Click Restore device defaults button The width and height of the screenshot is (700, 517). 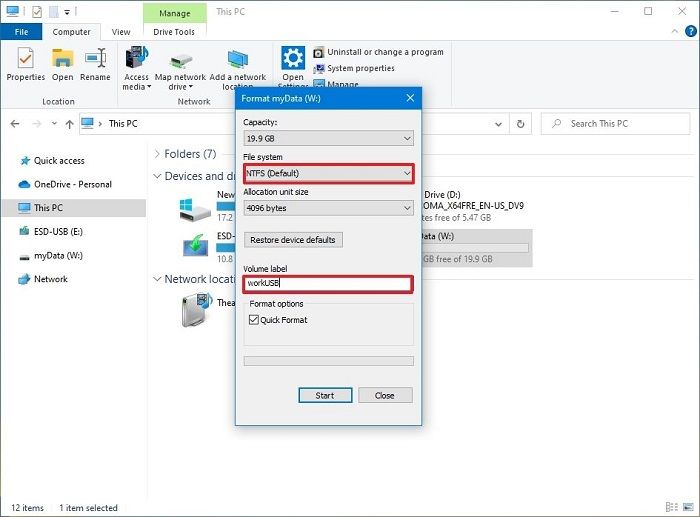293,240
